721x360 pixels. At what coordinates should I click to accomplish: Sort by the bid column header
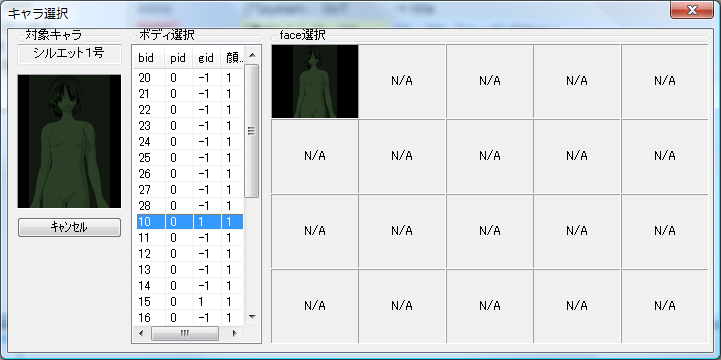pyautogui.click(x=149, y=58)
